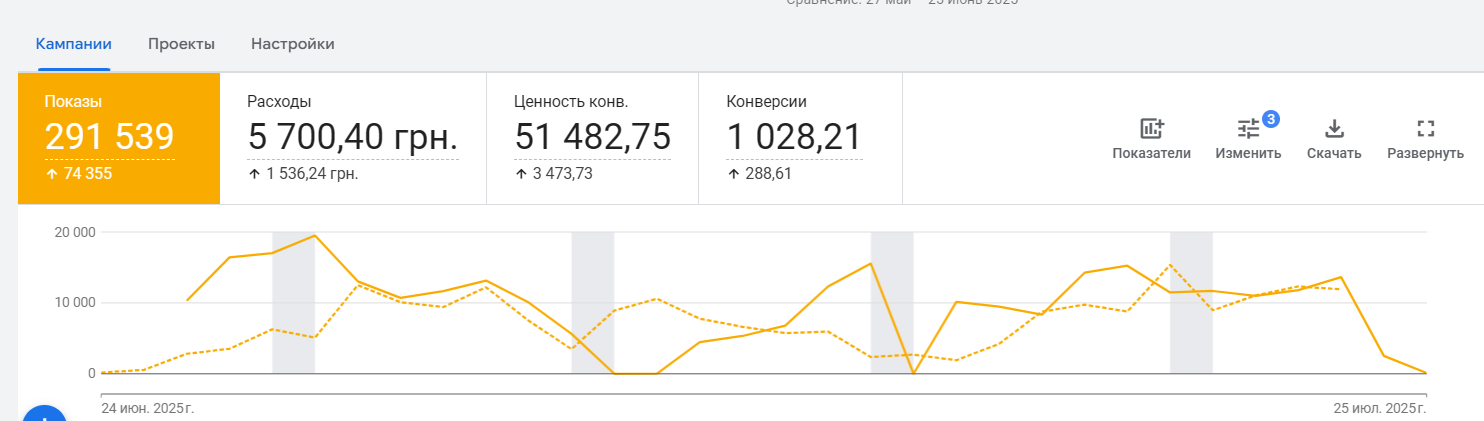The image size is (1484, 421).
Task: Download chart data via Скачать icon
Action: [x=1334, y=129]
